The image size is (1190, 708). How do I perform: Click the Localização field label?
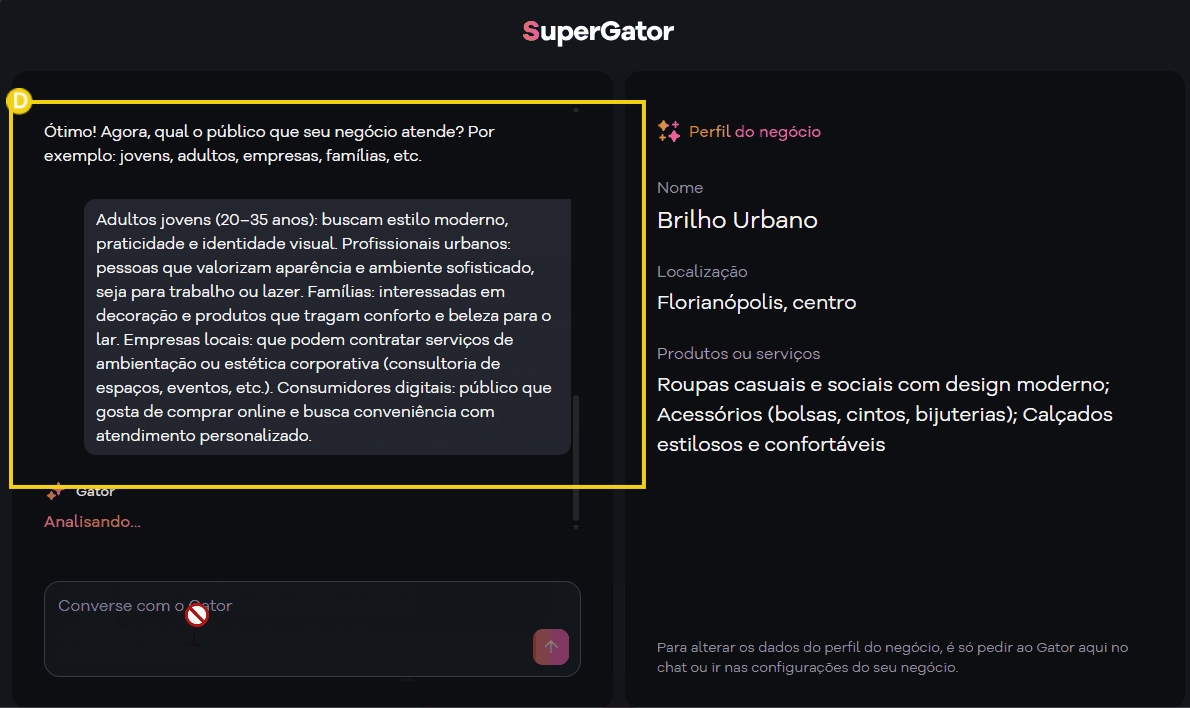(702, 272)
